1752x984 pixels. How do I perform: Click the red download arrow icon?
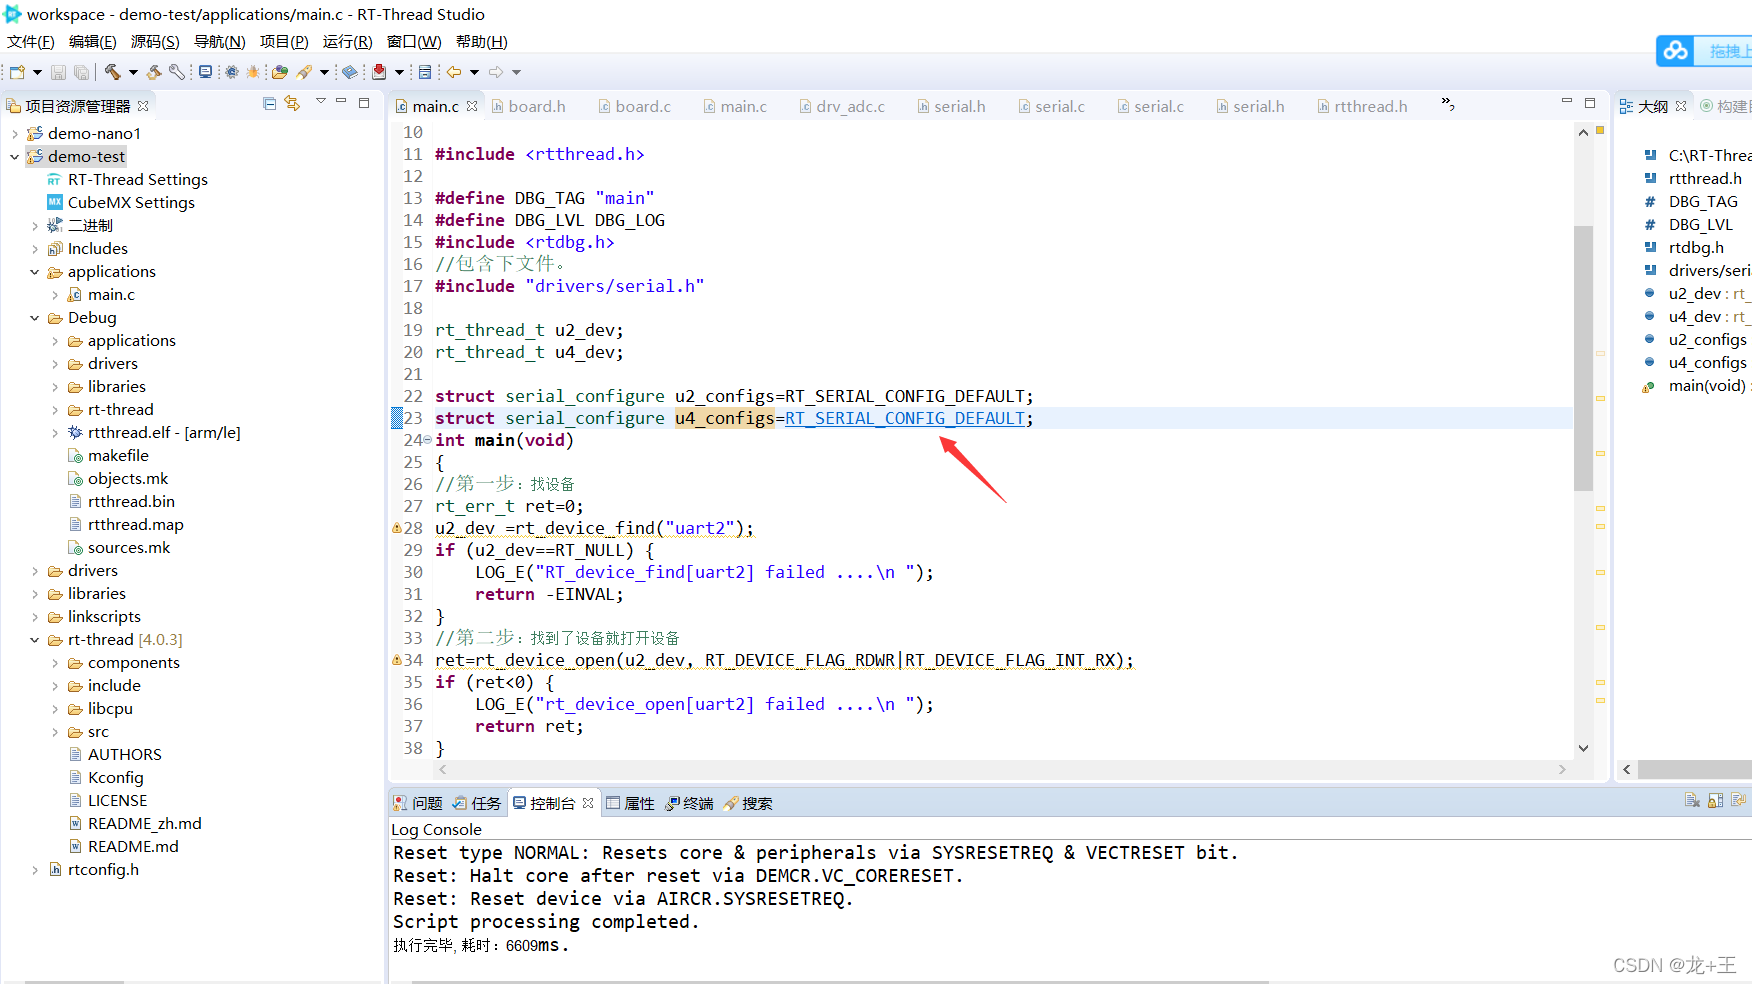pos(379,72)
